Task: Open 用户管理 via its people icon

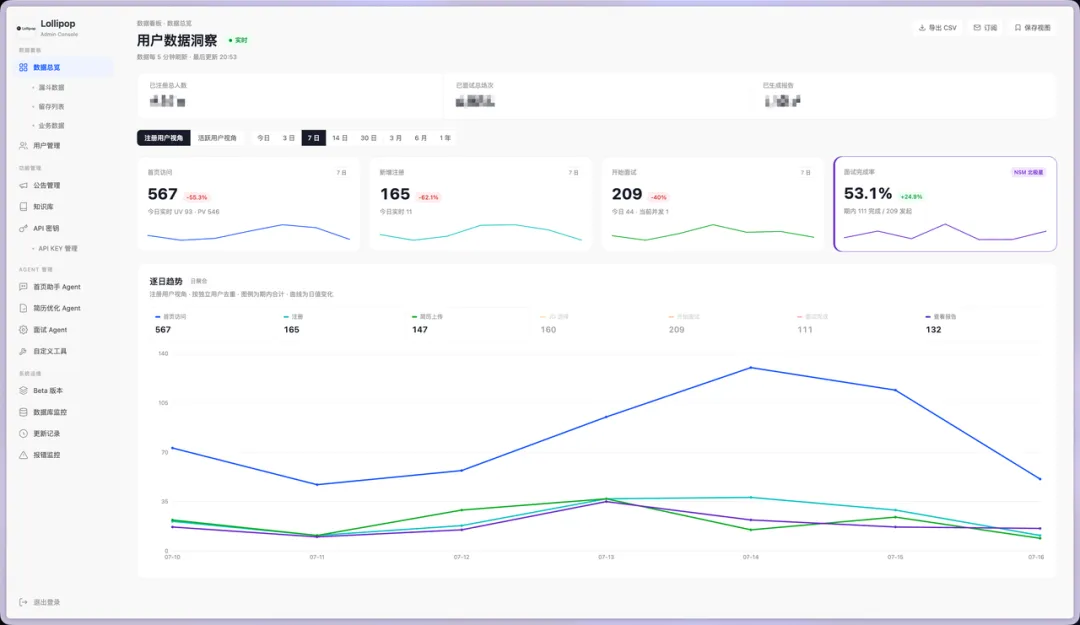Action: pyautogui.click(x=23, y=146)
